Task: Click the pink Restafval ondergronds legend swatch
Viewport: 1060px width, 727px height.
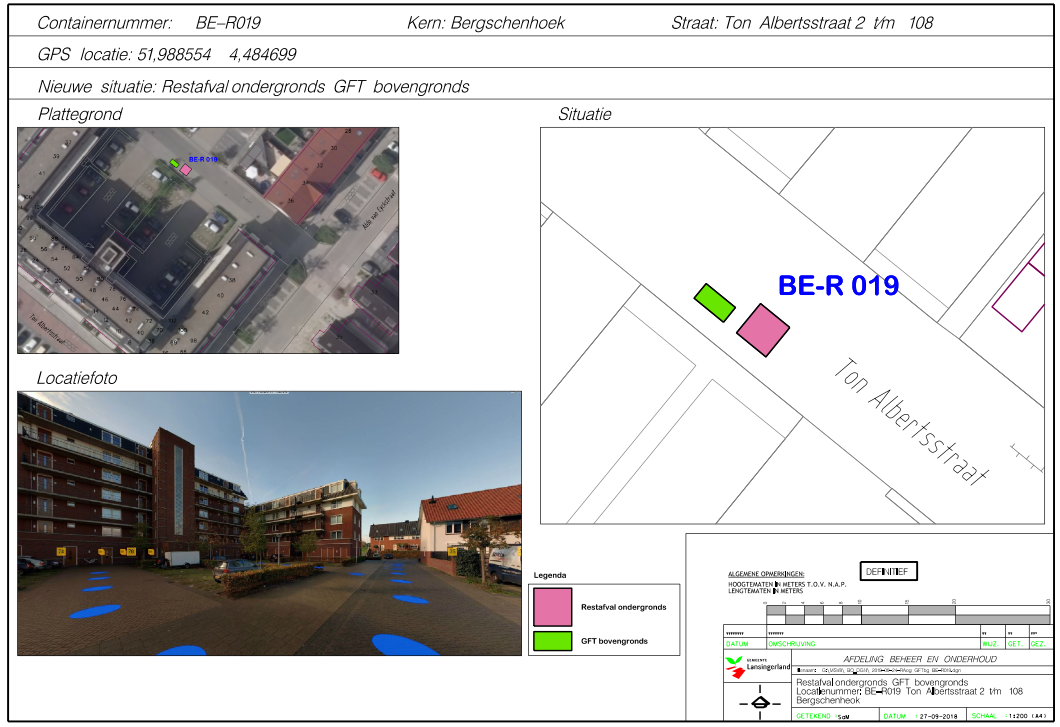Action: pos(552,607)
